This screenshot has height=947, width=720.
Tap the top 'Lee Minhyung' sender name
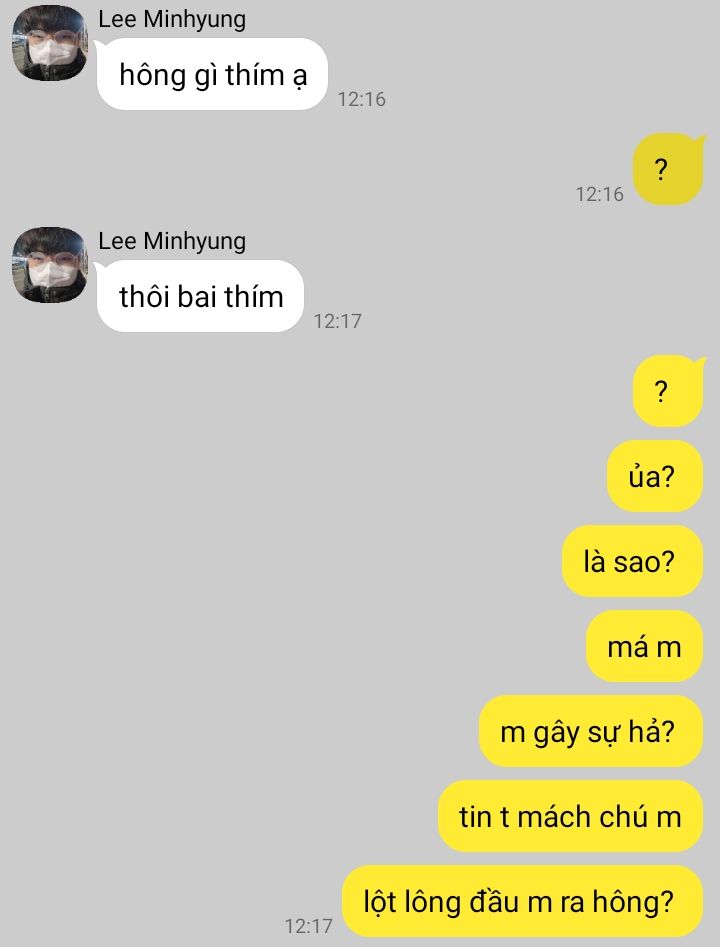pyautogui.click(x=172, y=19)
